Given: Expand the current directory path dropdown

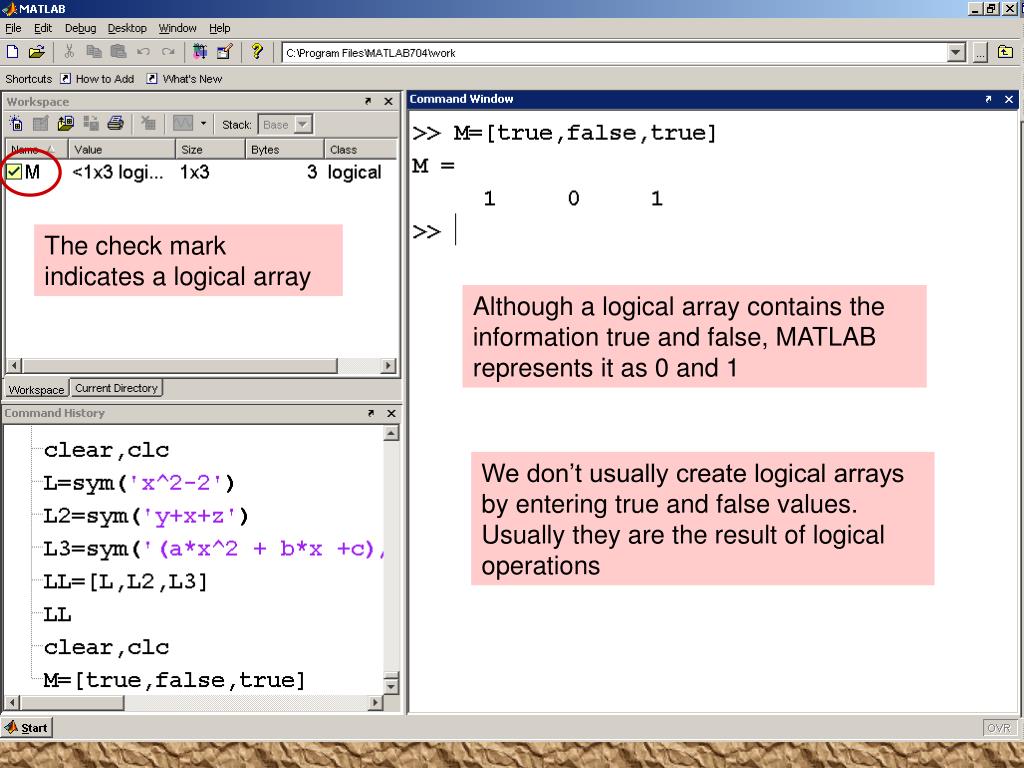Looking at the screenshot, I should point(956,52).
